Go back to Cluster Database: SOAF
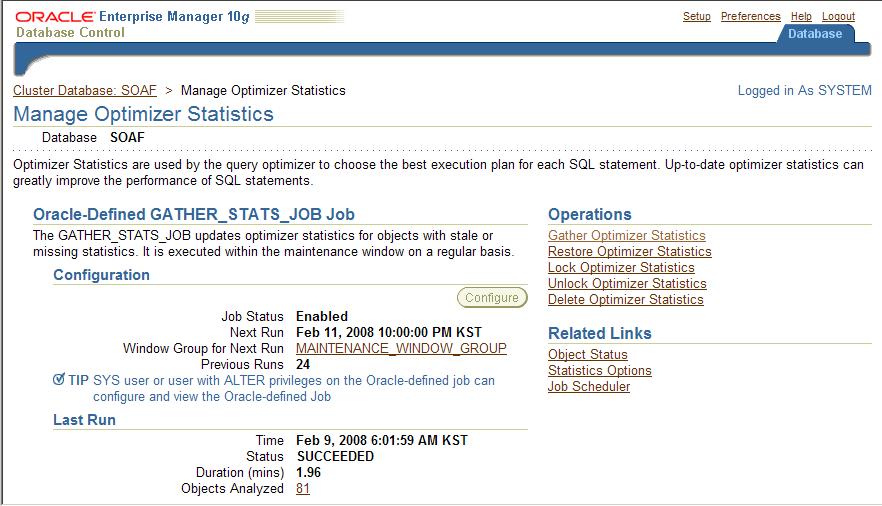 (x=85, y=91)
